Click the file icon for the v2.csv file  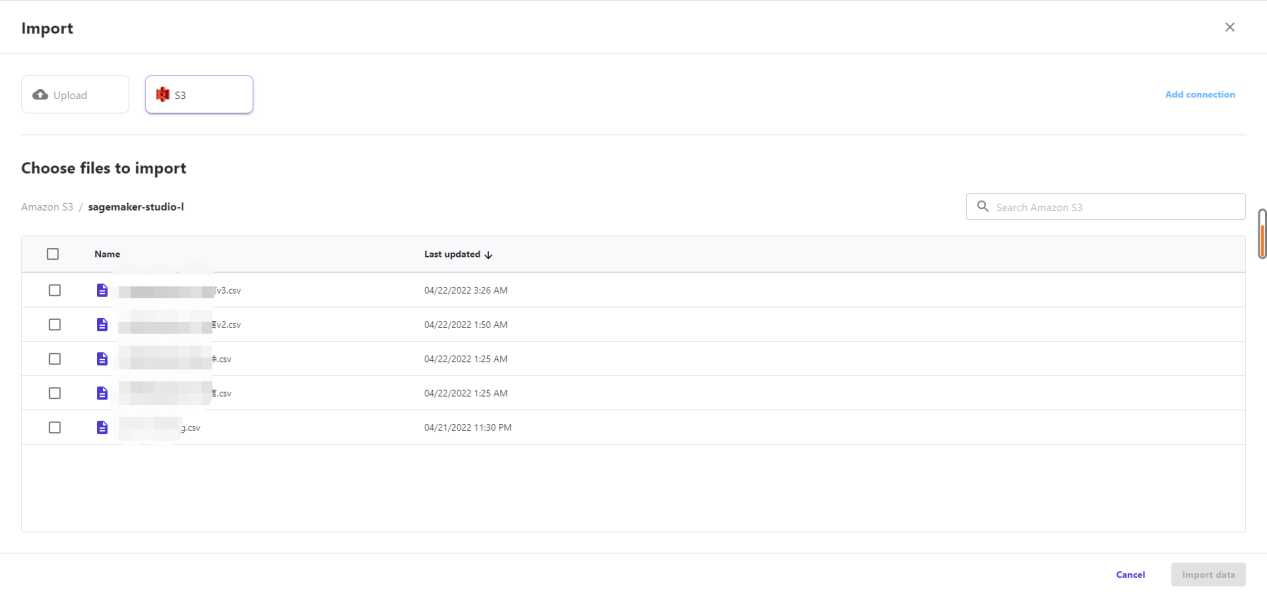pos(102,325)
